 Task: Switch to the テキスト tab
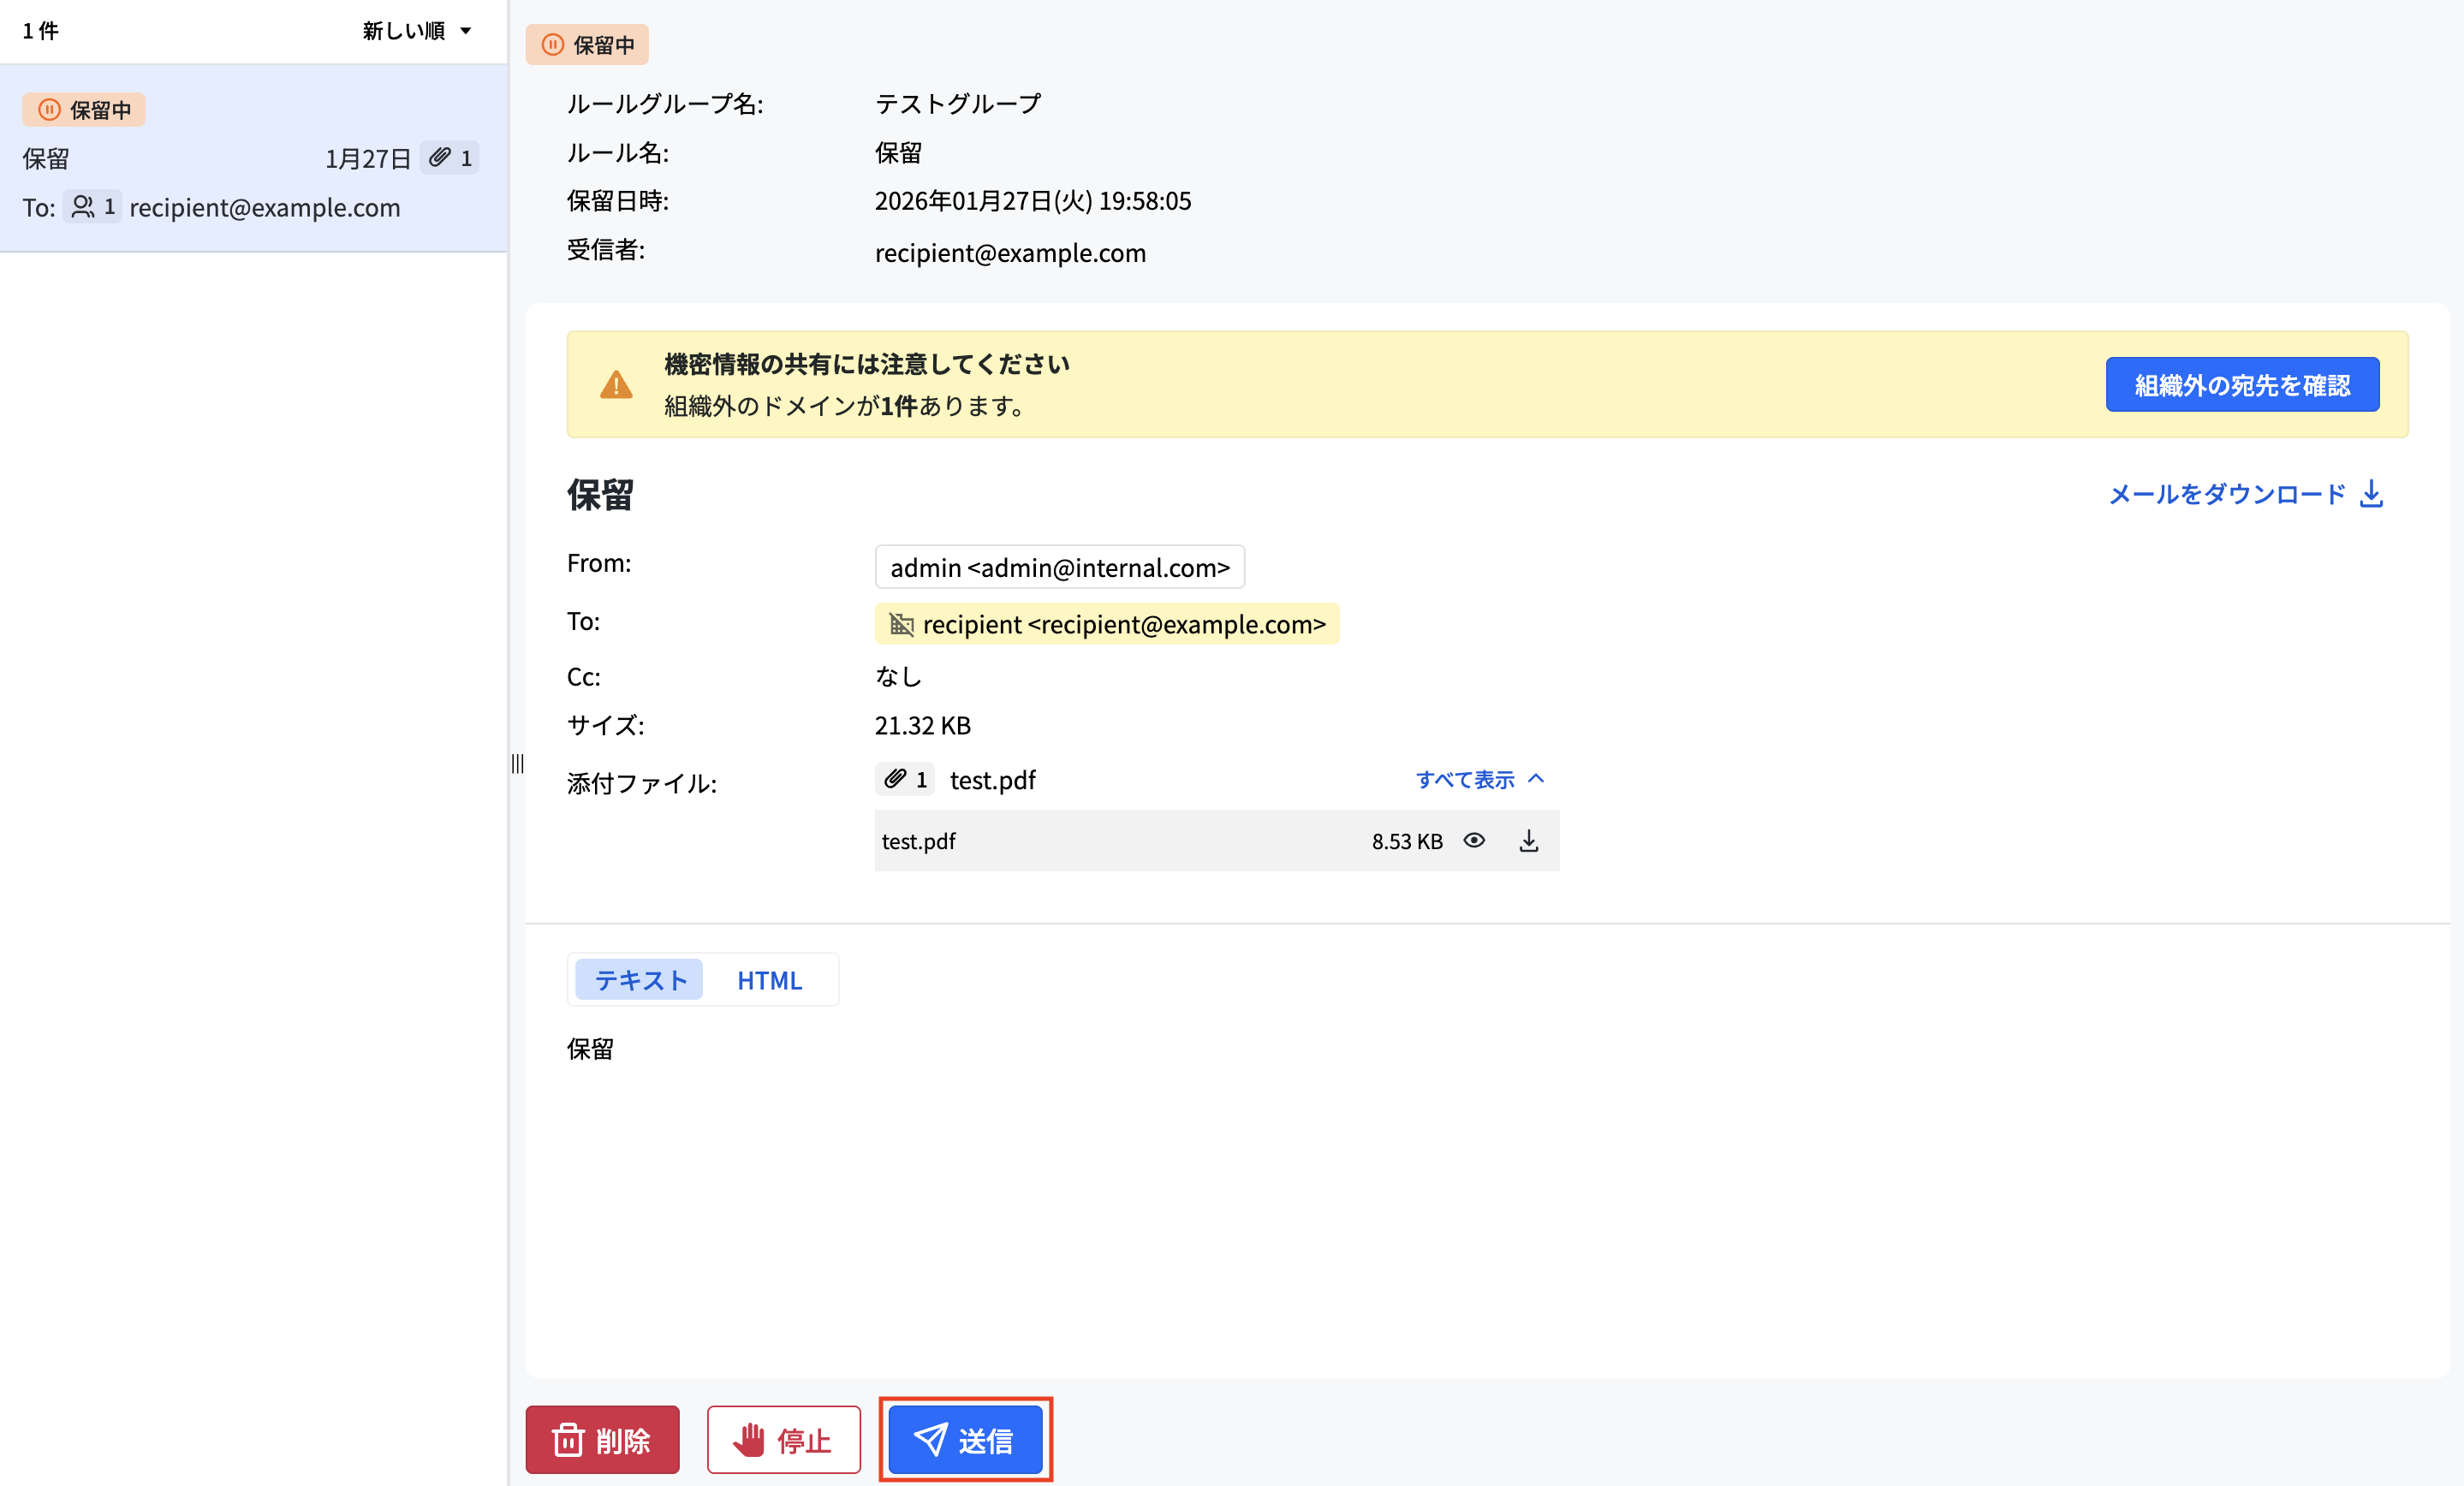pyautogui.click(x=640, y=980)
